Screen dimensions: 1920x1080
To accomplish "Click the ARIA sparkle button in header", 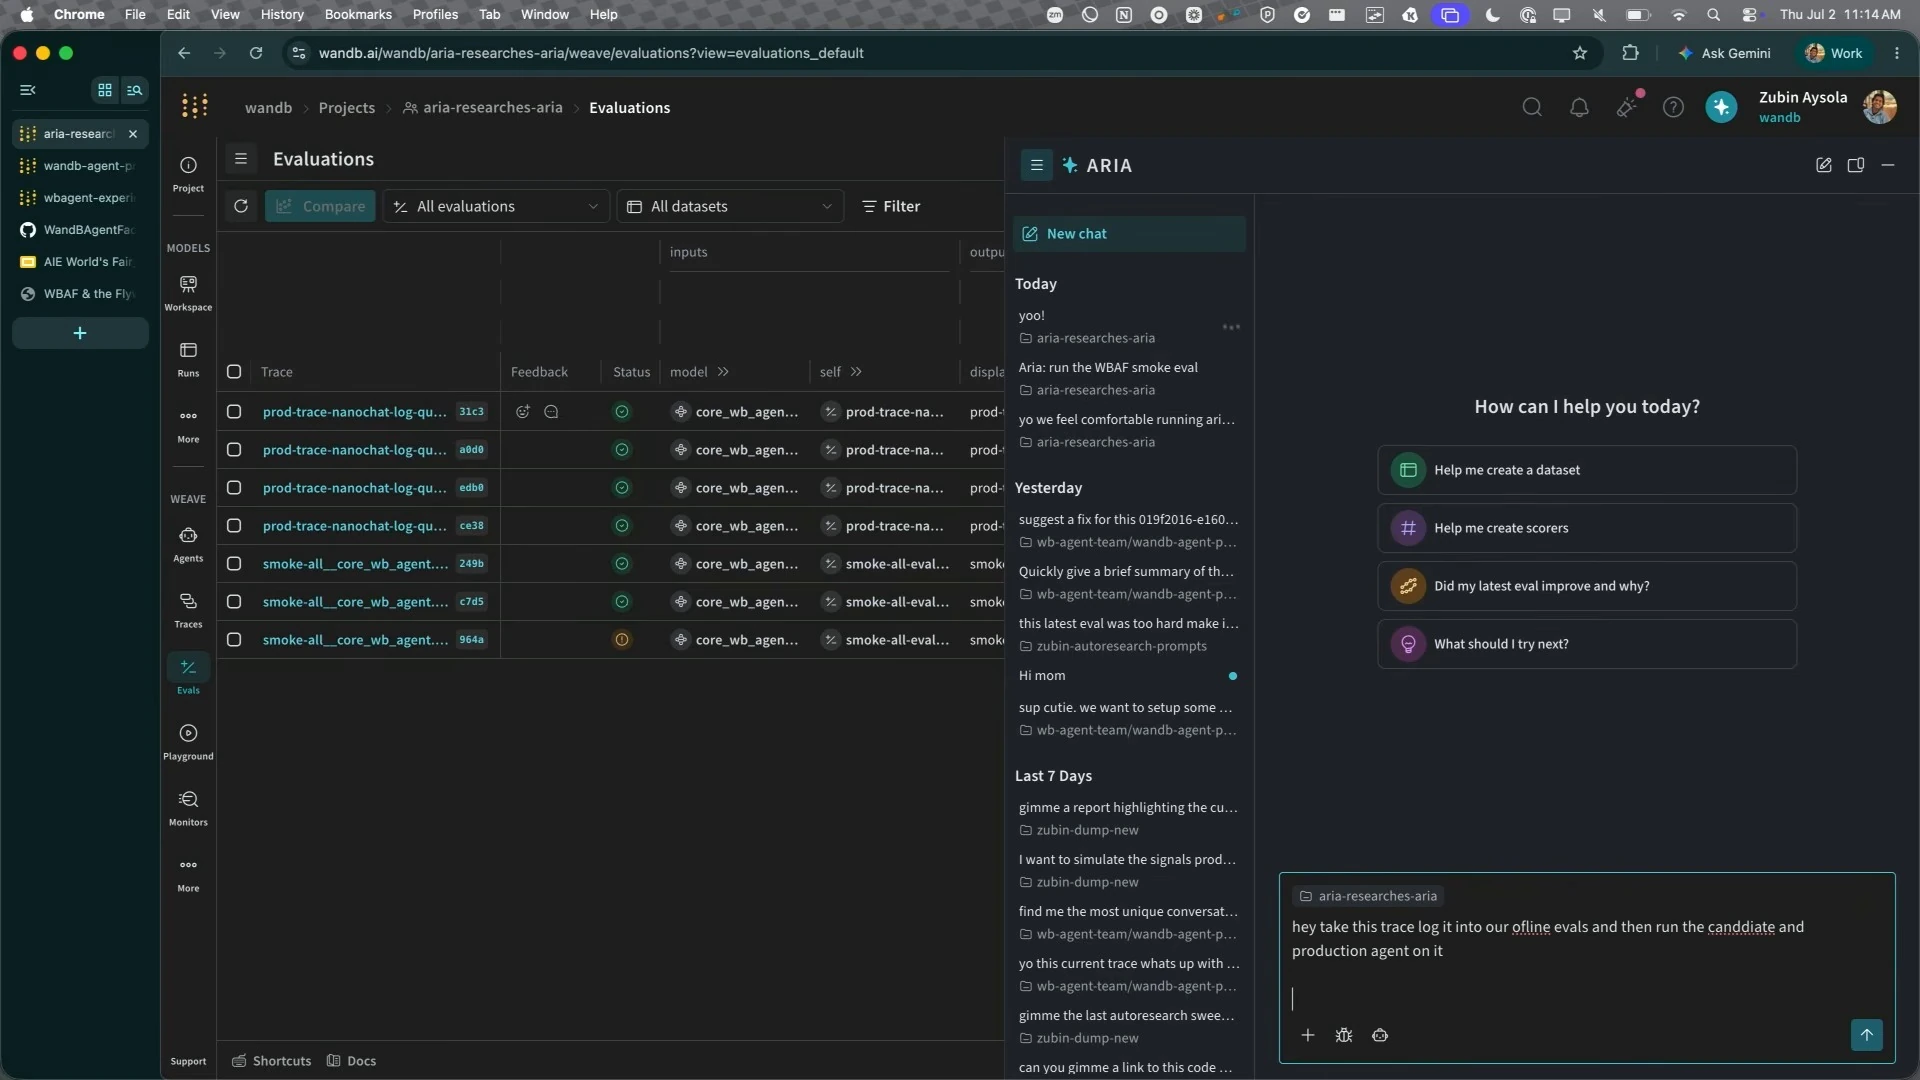I will 1721,107.
